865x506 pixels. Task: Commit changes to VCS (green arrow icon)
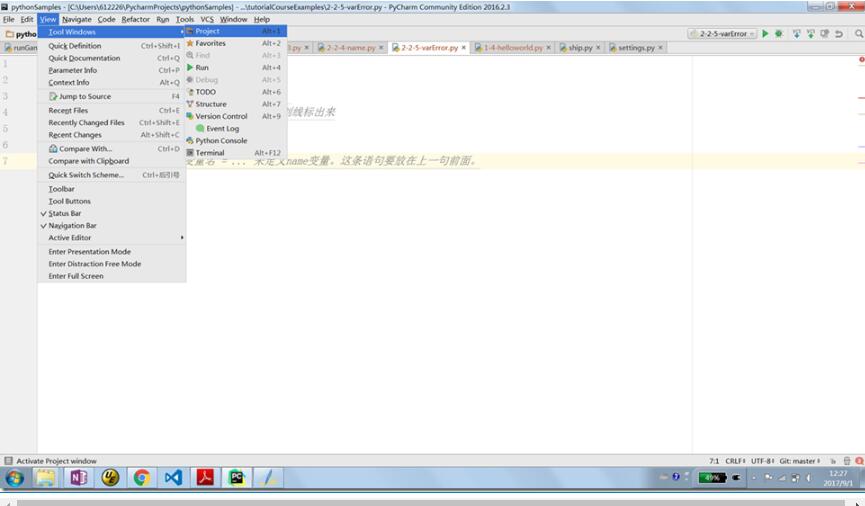(x=810, y=34)
